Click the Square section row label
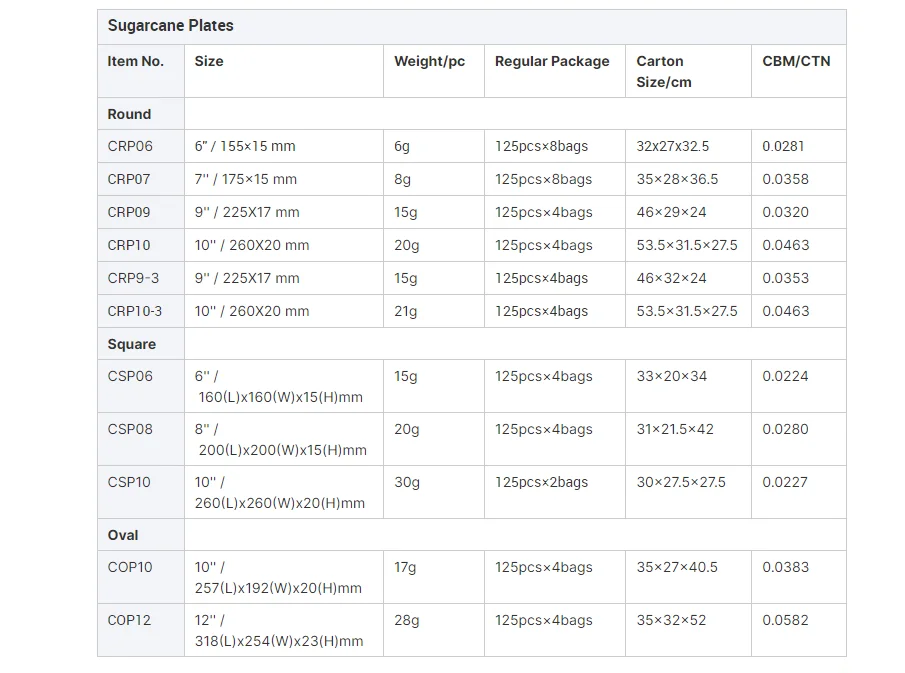This screenshot has width=905, height=673. (132, 344)
